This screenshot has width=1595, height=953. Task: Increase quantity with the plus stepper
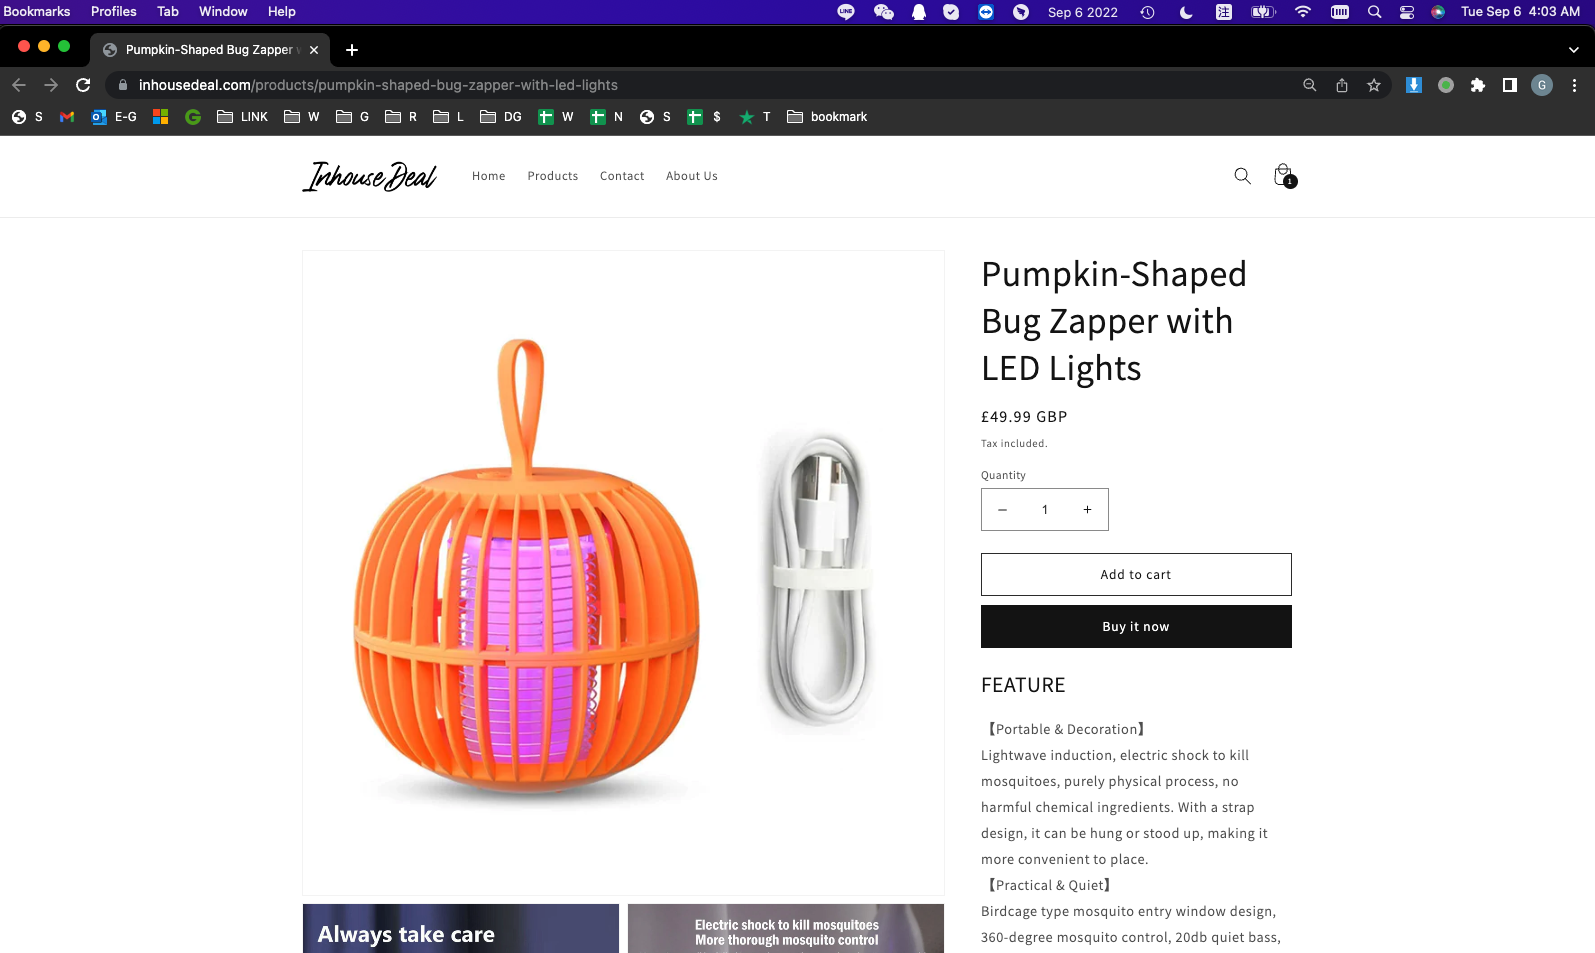pos(1087,510)
